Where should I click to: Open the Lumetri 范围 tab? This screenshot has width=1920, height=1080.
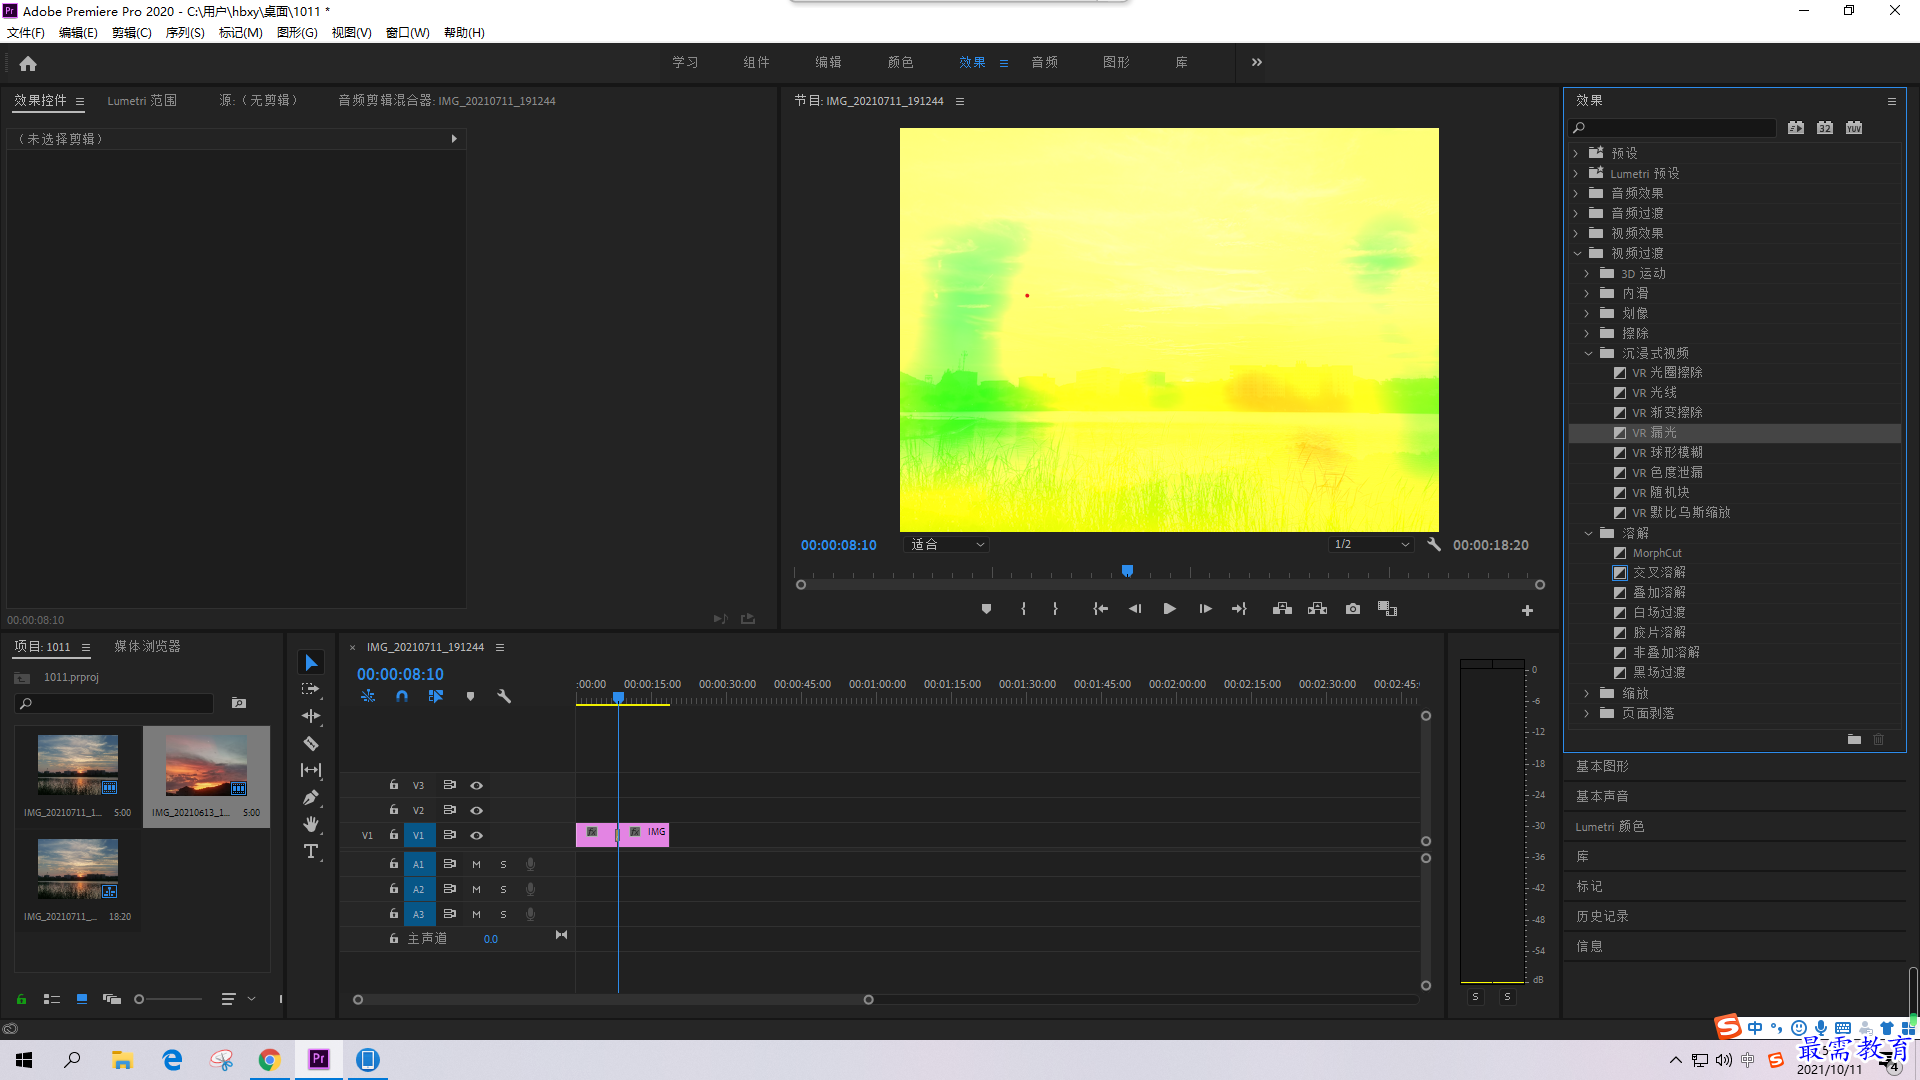tap(142, 100)
